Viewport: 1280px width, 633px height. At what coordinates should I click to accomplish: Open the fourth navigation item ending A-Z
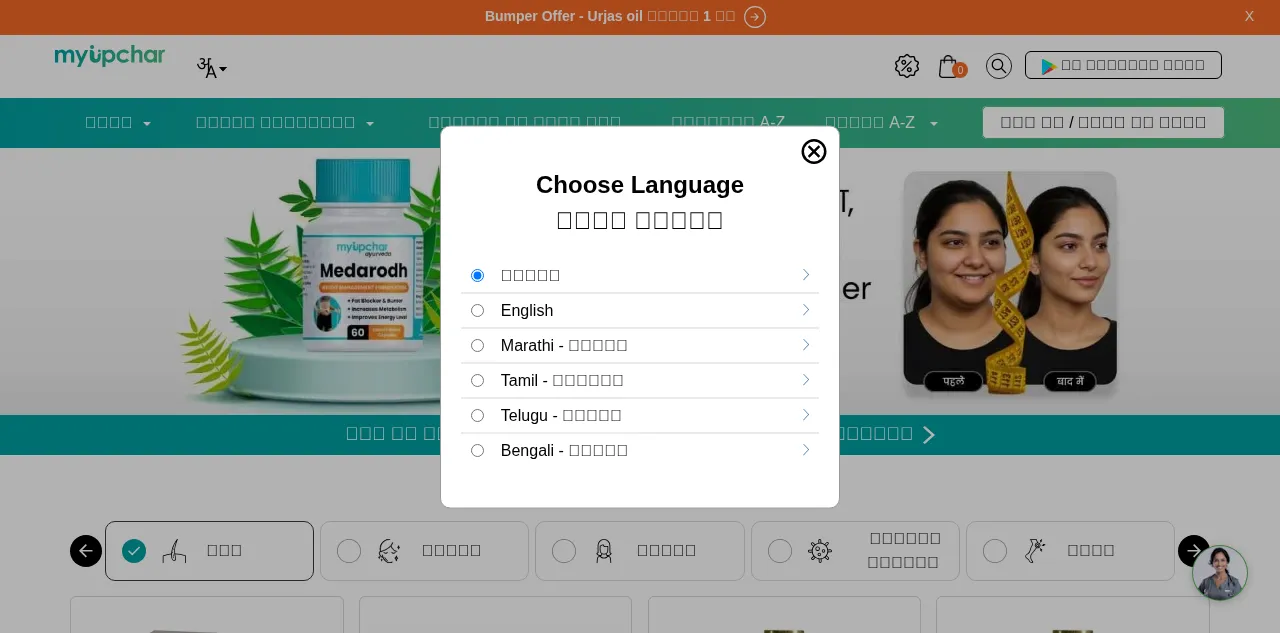[x=728, y=123]
